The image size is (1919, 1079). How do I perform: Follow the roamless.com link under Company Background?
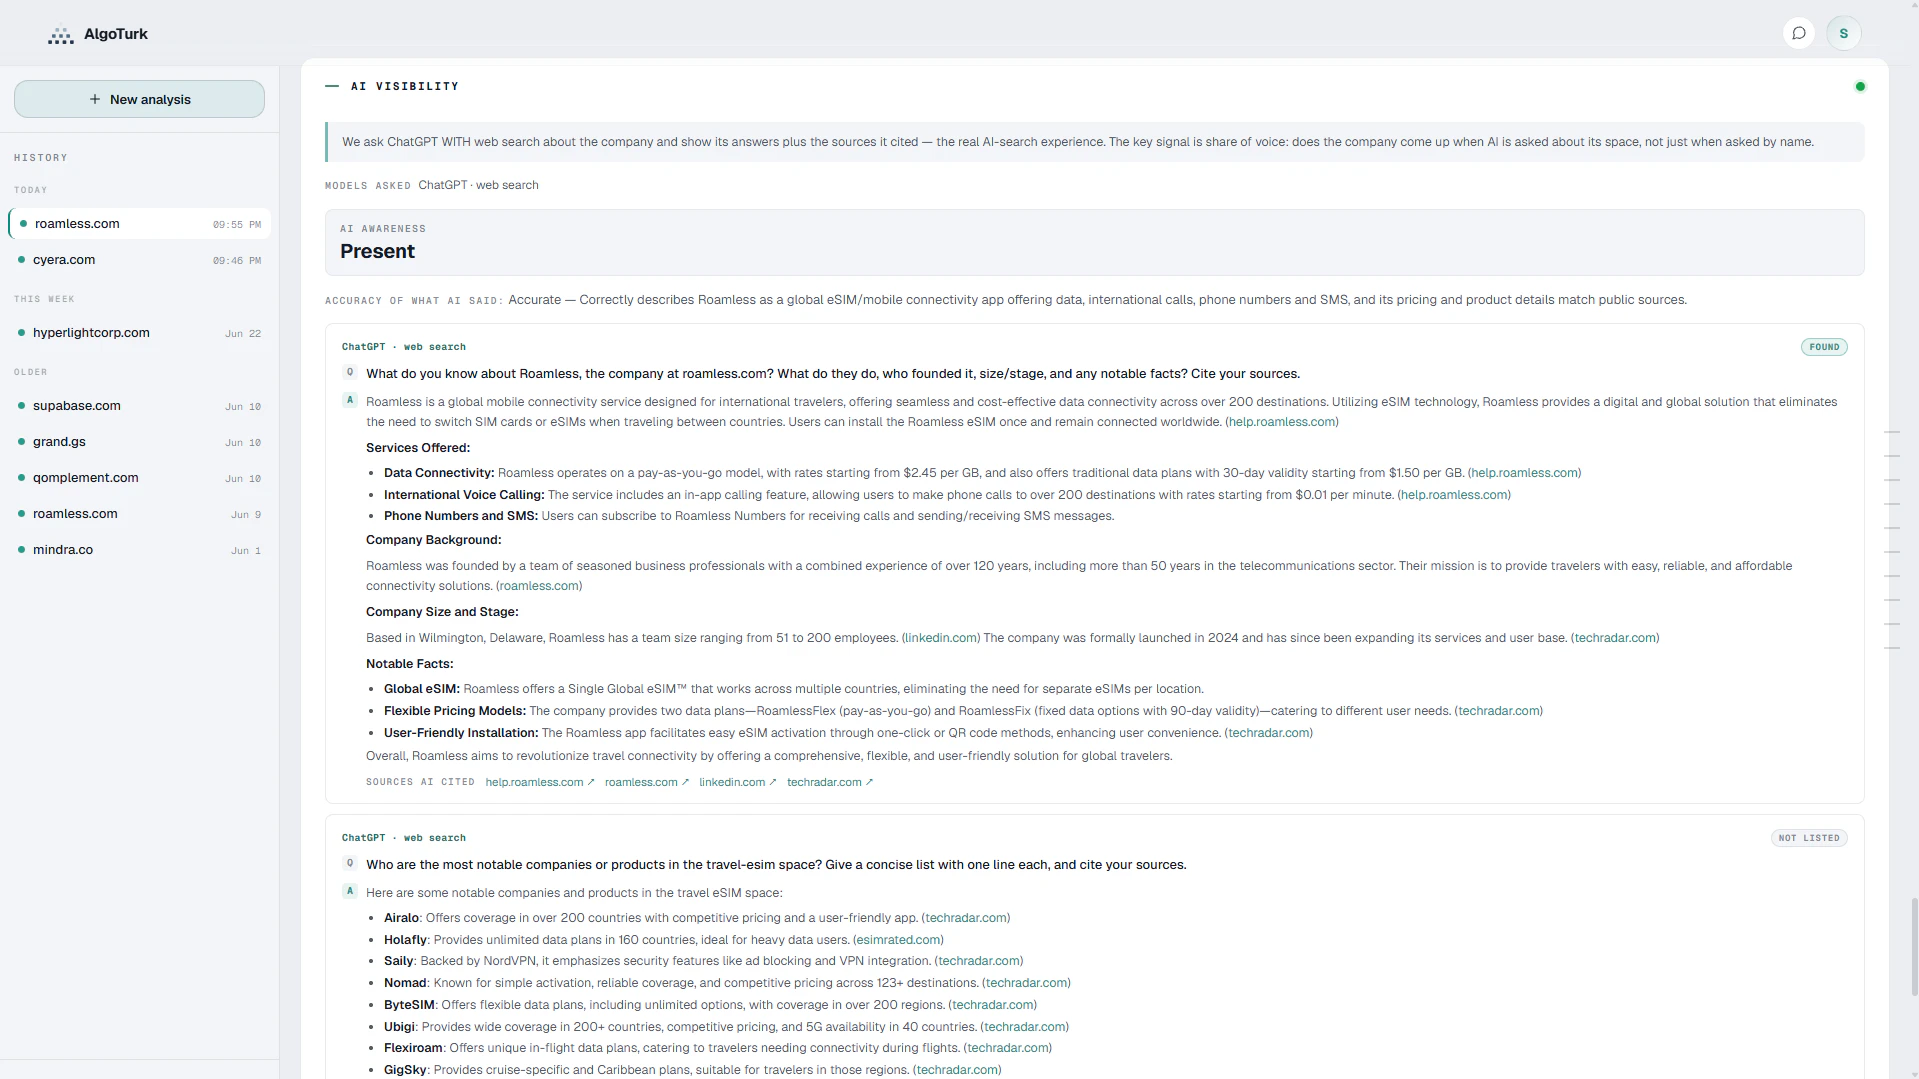(x=539, y=586)
